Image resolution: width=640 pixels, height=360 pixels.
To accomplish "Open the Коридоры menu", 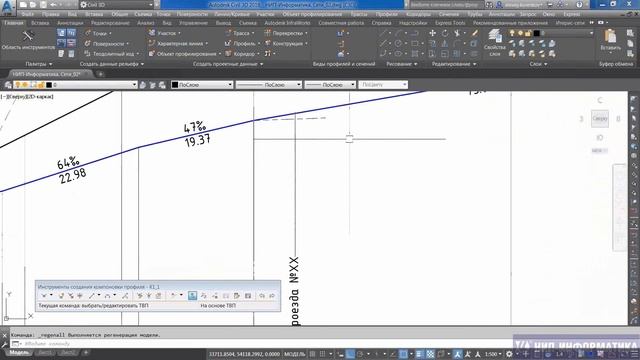I will click(418, 14).
